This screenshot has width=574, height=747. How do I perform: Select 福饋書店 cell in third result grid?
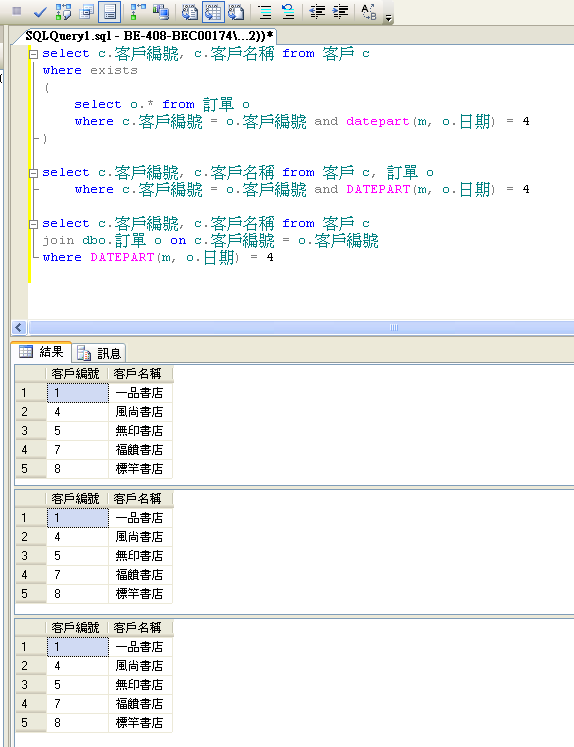140,705
